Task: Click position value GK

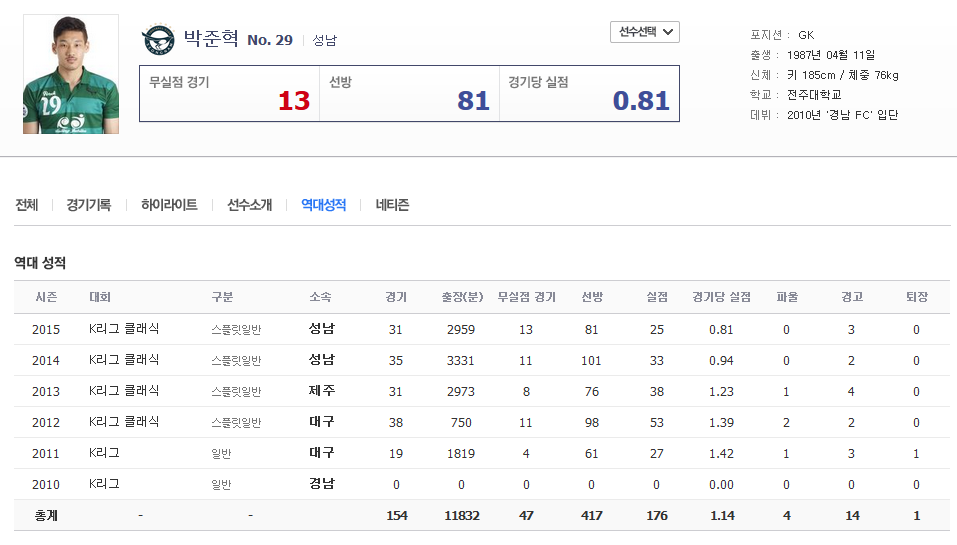Action: click(806, 35)
